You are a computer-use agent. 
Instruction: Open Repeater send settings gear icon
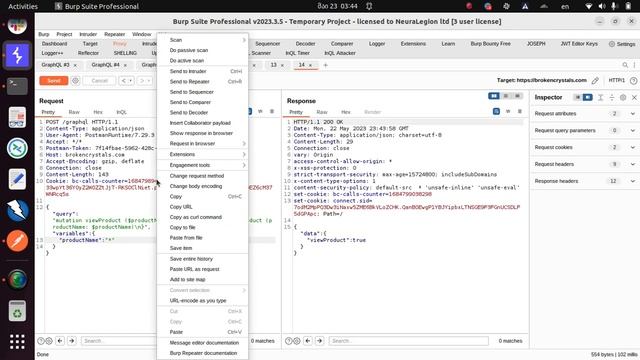coord(75,81)
